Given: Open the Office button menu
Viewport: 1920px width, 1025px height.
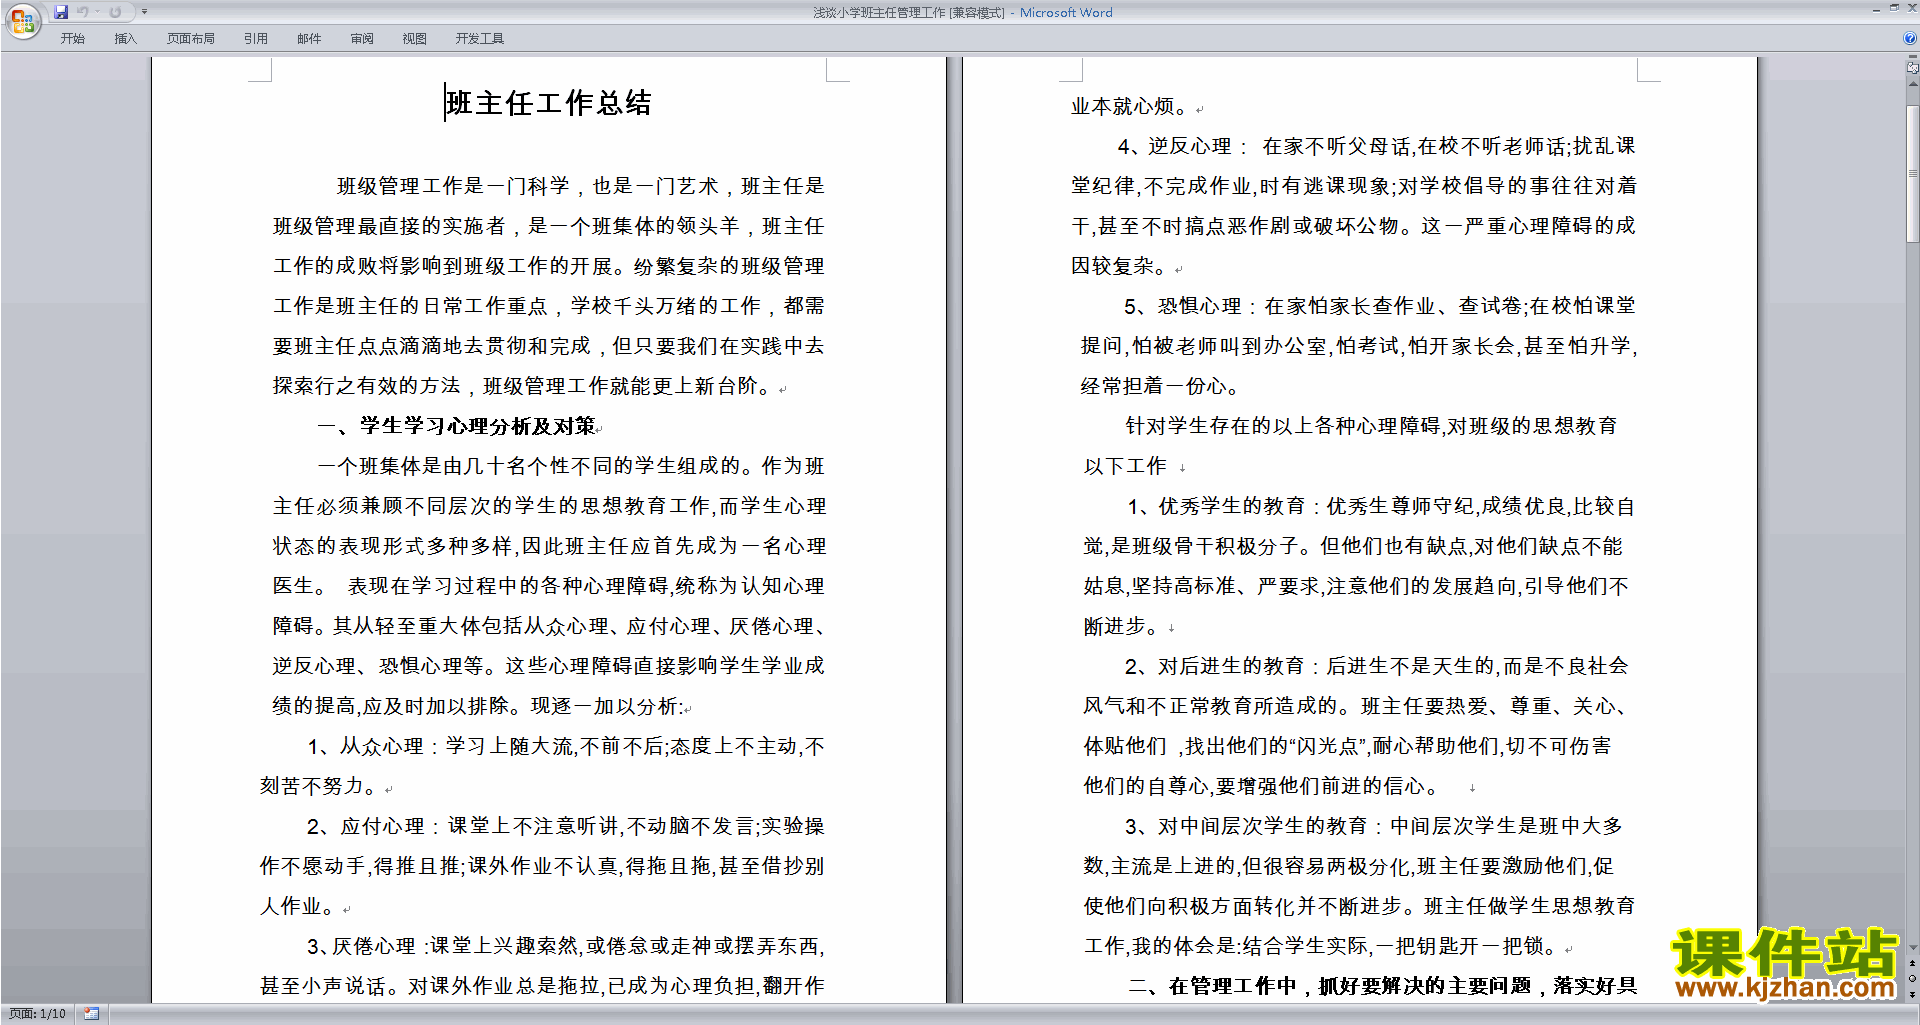Looking at the screenshot, I should (22, 20).
